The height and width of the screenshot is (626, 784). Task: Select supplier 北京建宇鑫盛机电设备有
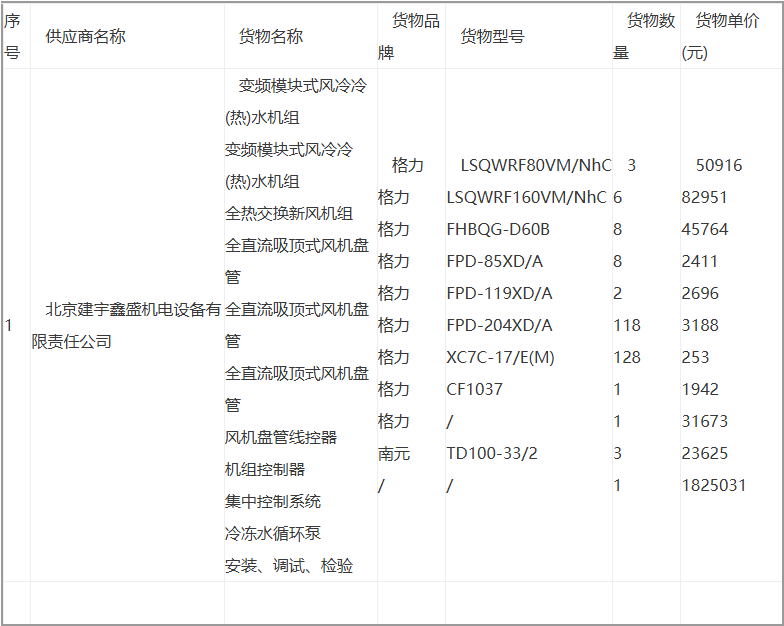(133, 310)
